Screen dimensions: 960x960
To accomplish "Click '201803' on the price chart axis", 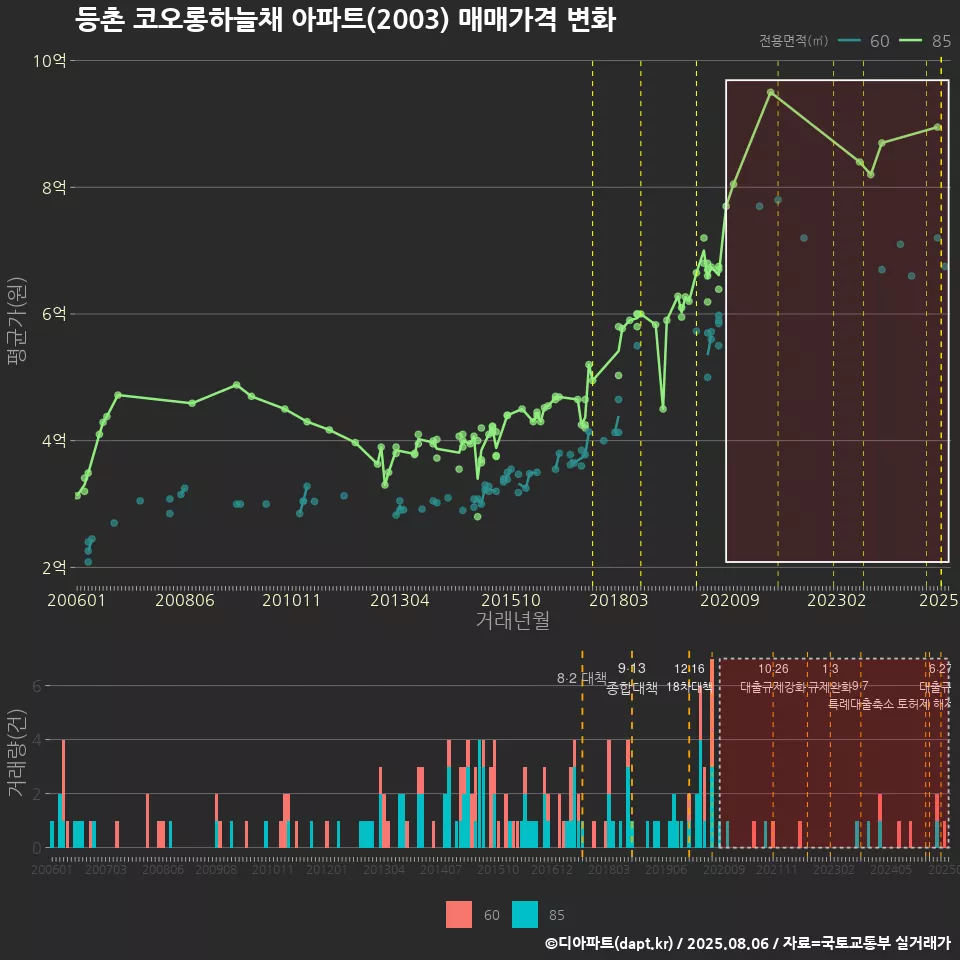I will click(618, 600).
